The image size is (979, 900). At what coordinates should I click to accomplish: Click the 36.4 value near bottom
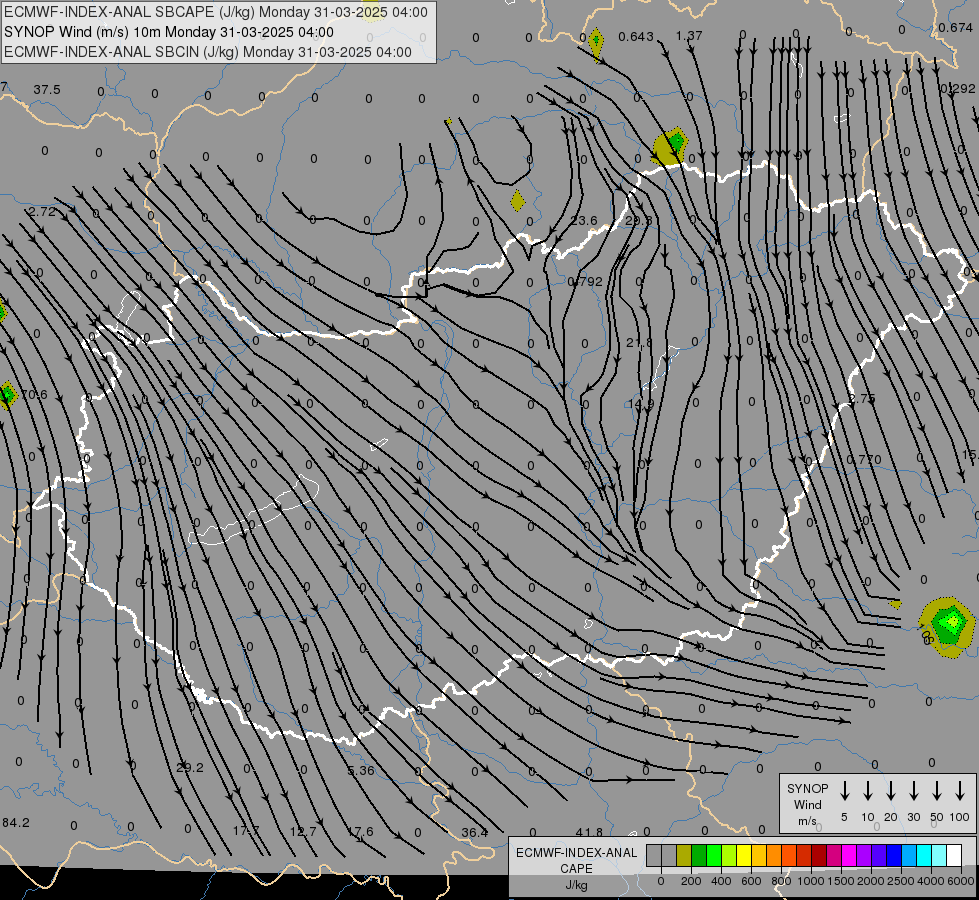pos(475,833)
